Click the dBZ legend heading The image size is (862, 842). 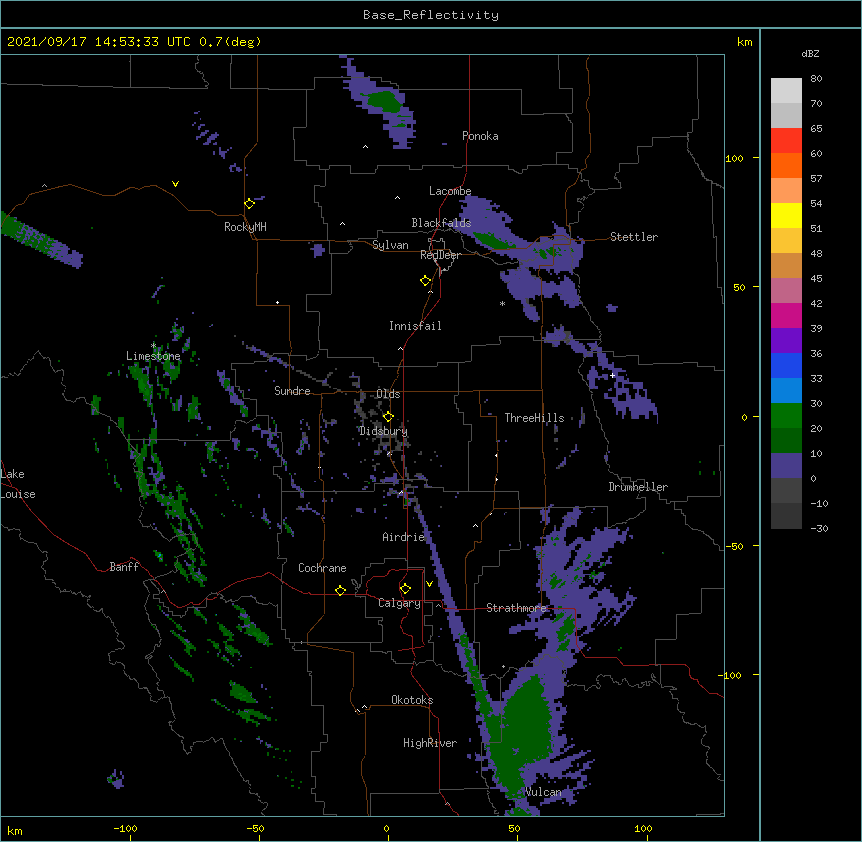tap(810, 53)
